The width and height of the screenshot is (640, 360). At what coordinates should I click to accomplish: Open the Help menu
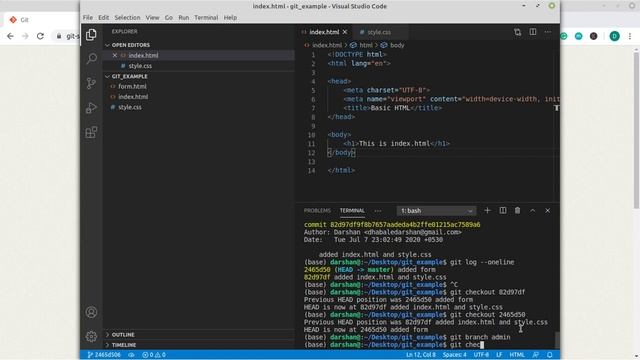pos(230,18)
